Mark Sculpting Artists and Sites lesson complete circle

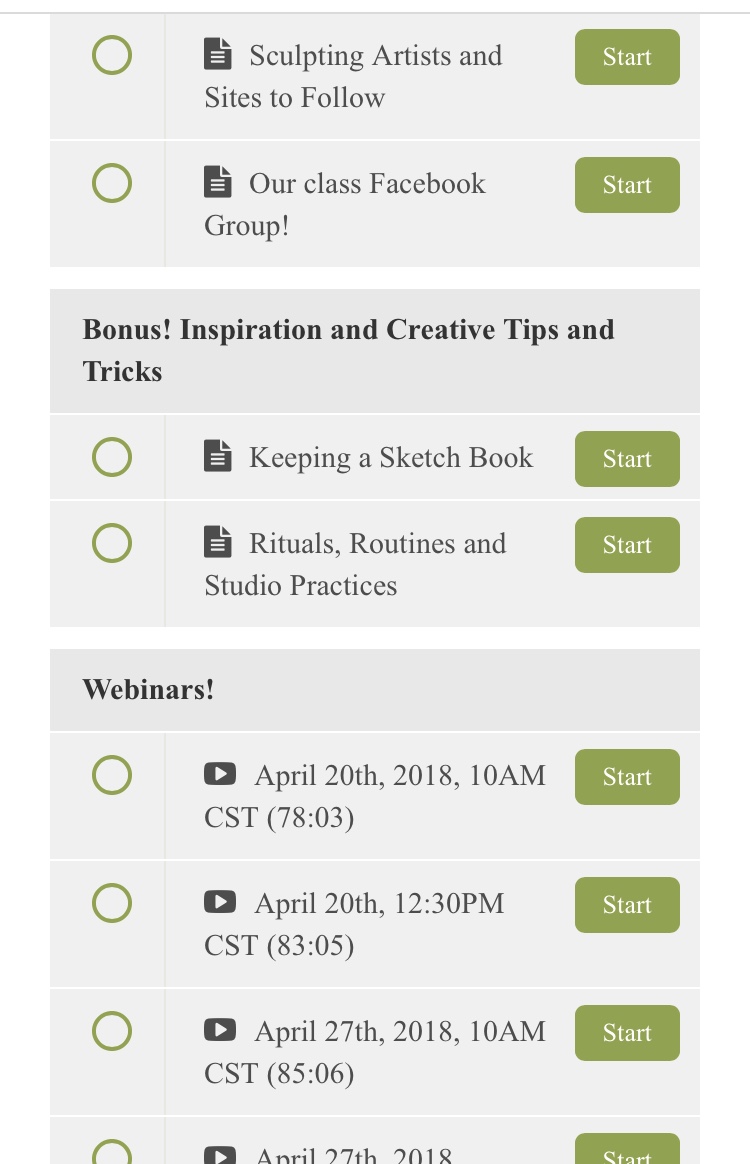(112, 55)
